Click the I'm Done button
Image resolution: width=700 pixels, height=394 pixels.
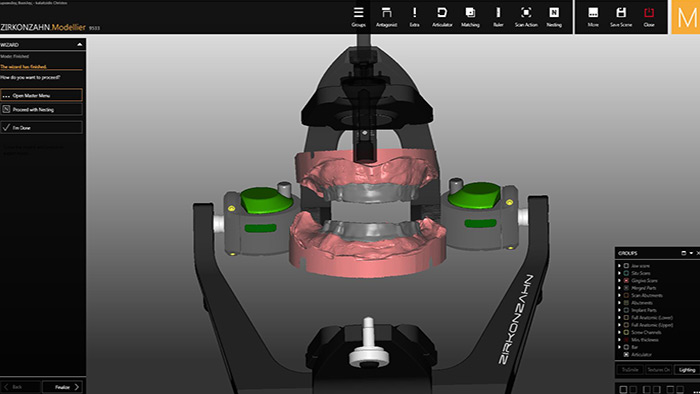pos(42,128)
